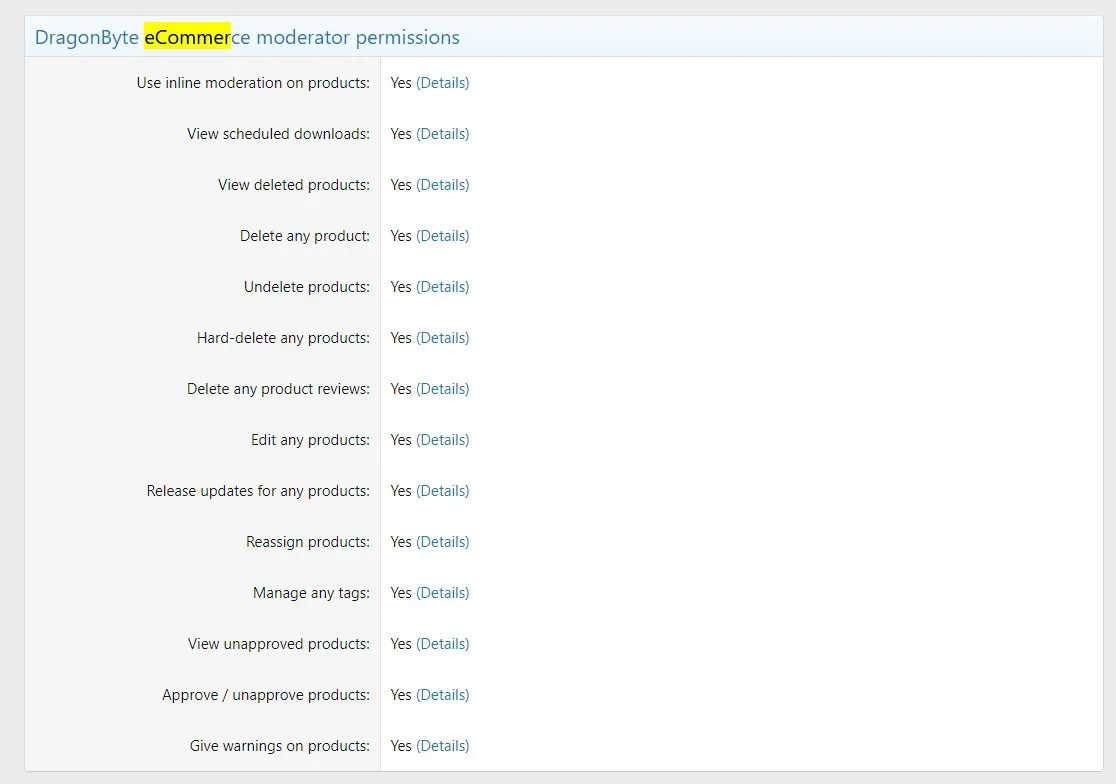
Task: Open Details for Delete any product reviews
Action: [442, 389]
